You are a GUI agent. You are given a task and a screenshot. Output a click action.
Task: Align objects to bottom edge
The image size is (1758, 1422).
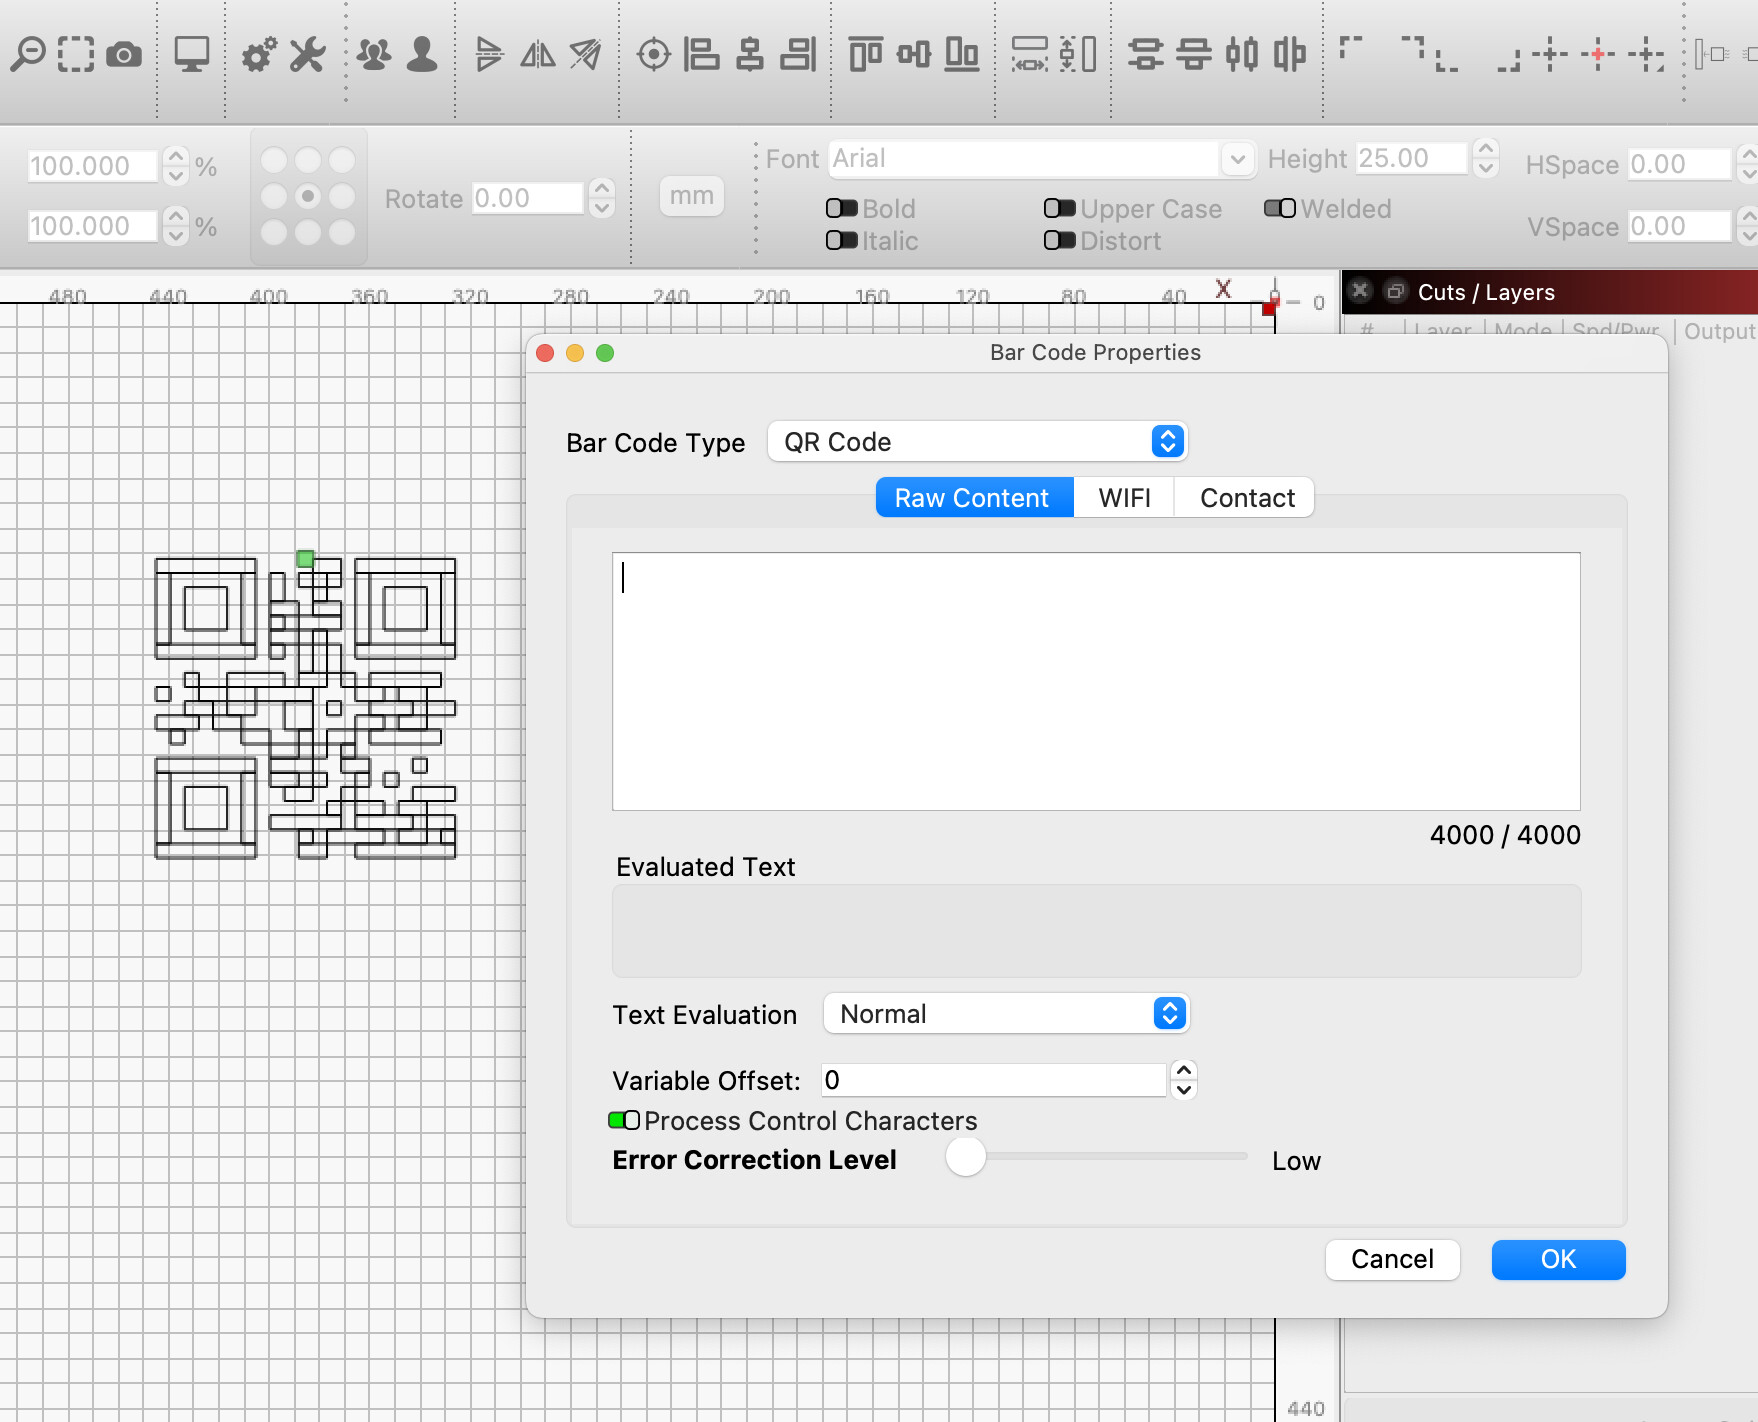(x=962, y=54)
